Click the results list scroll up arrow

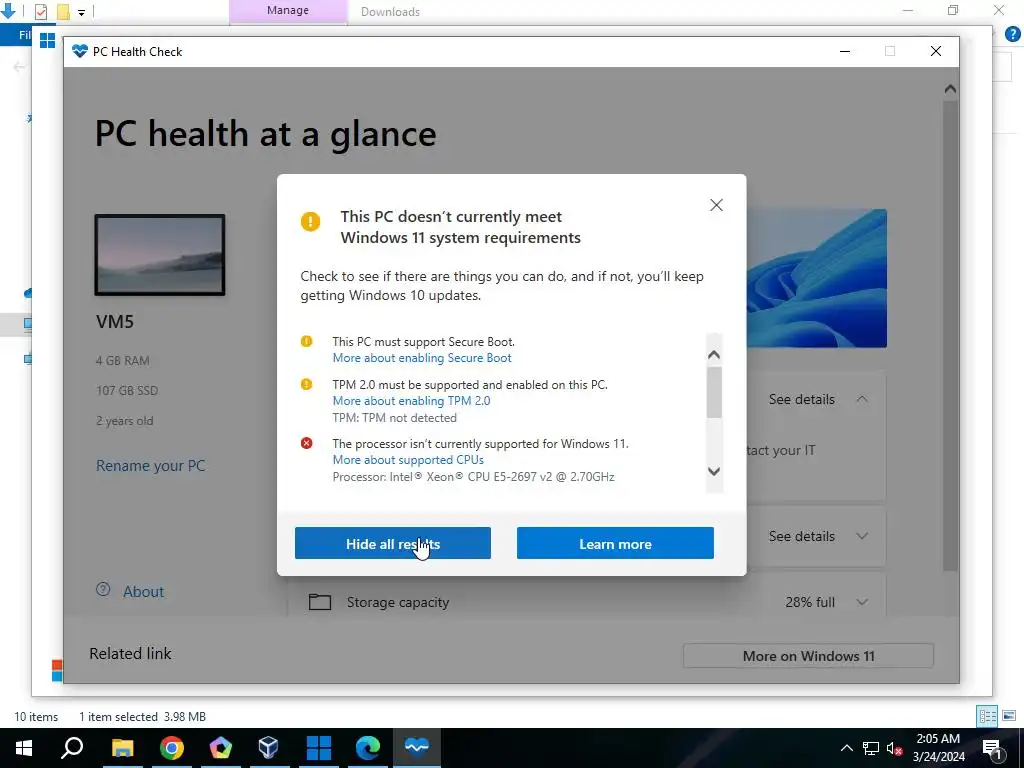[x=714, y=355]
